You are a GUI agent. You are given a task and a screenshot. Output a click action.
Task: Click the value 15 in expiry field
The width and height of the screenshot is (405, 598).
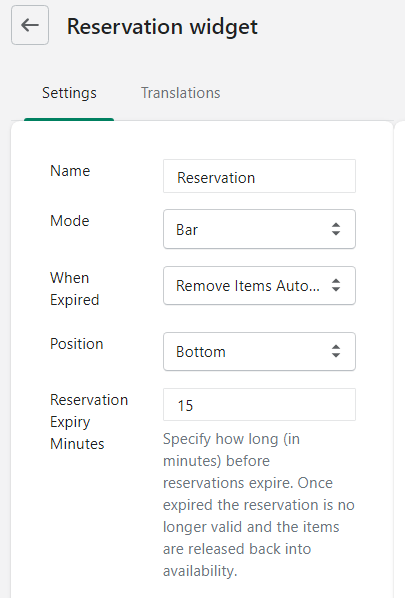point(185,406)
